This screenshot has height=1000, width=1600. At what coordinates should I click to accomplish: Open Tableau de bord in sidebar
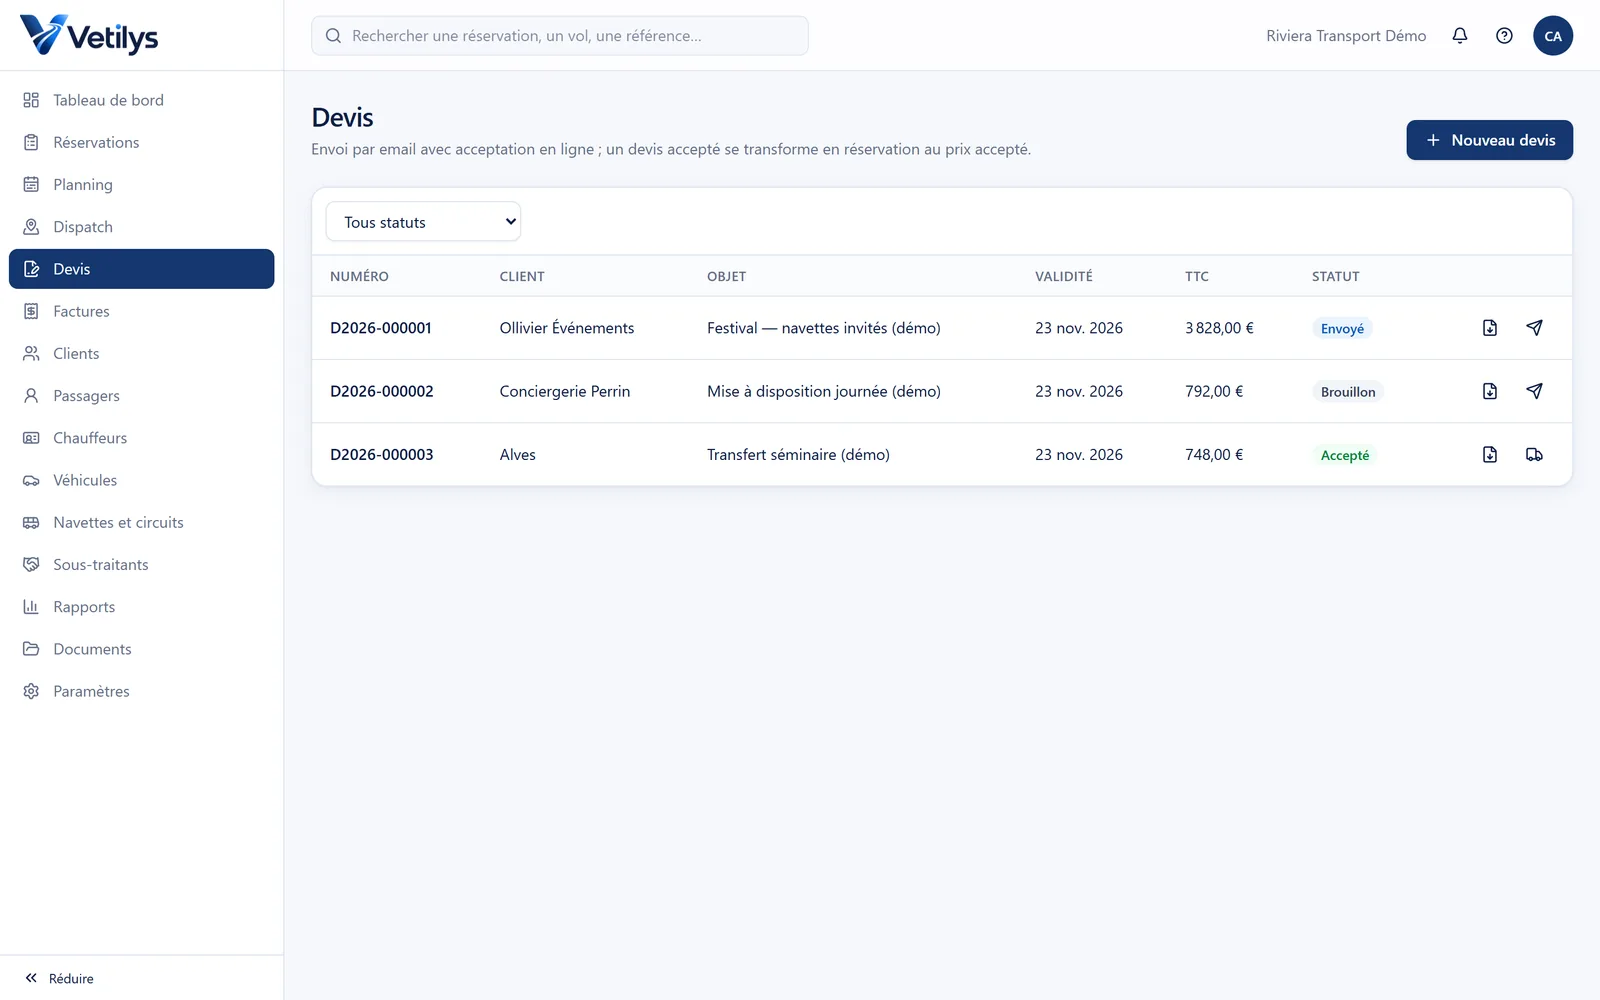tap(141, 100)
